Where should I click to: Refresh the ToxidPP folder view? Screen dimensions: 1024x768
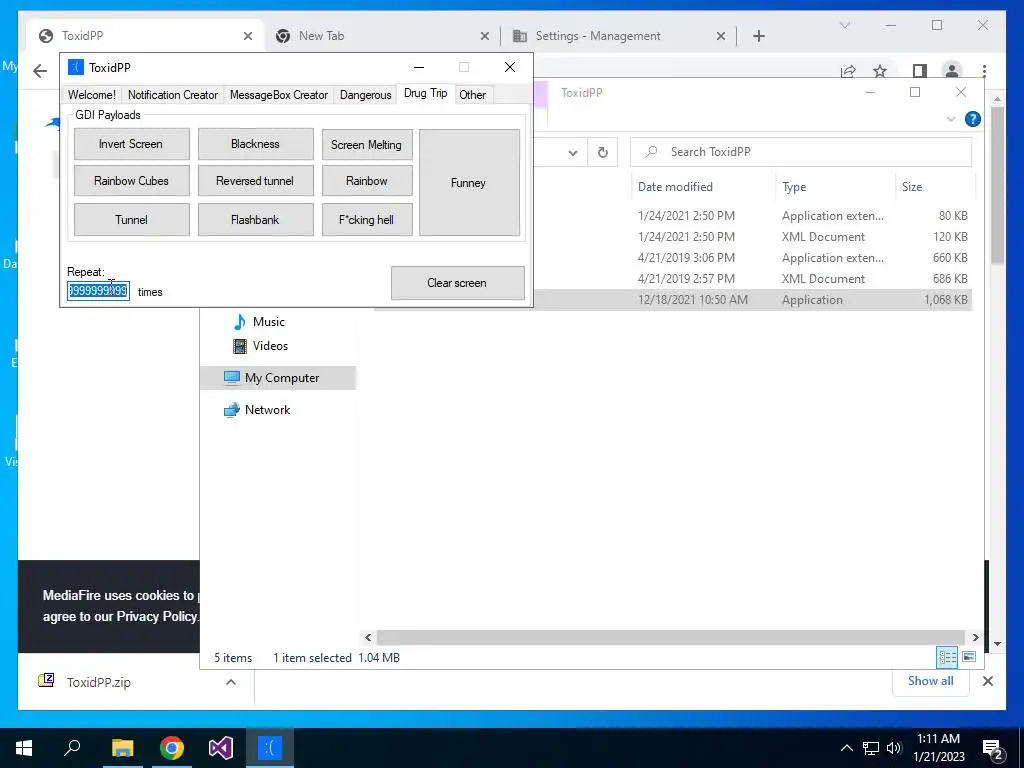tap(603, 153)
